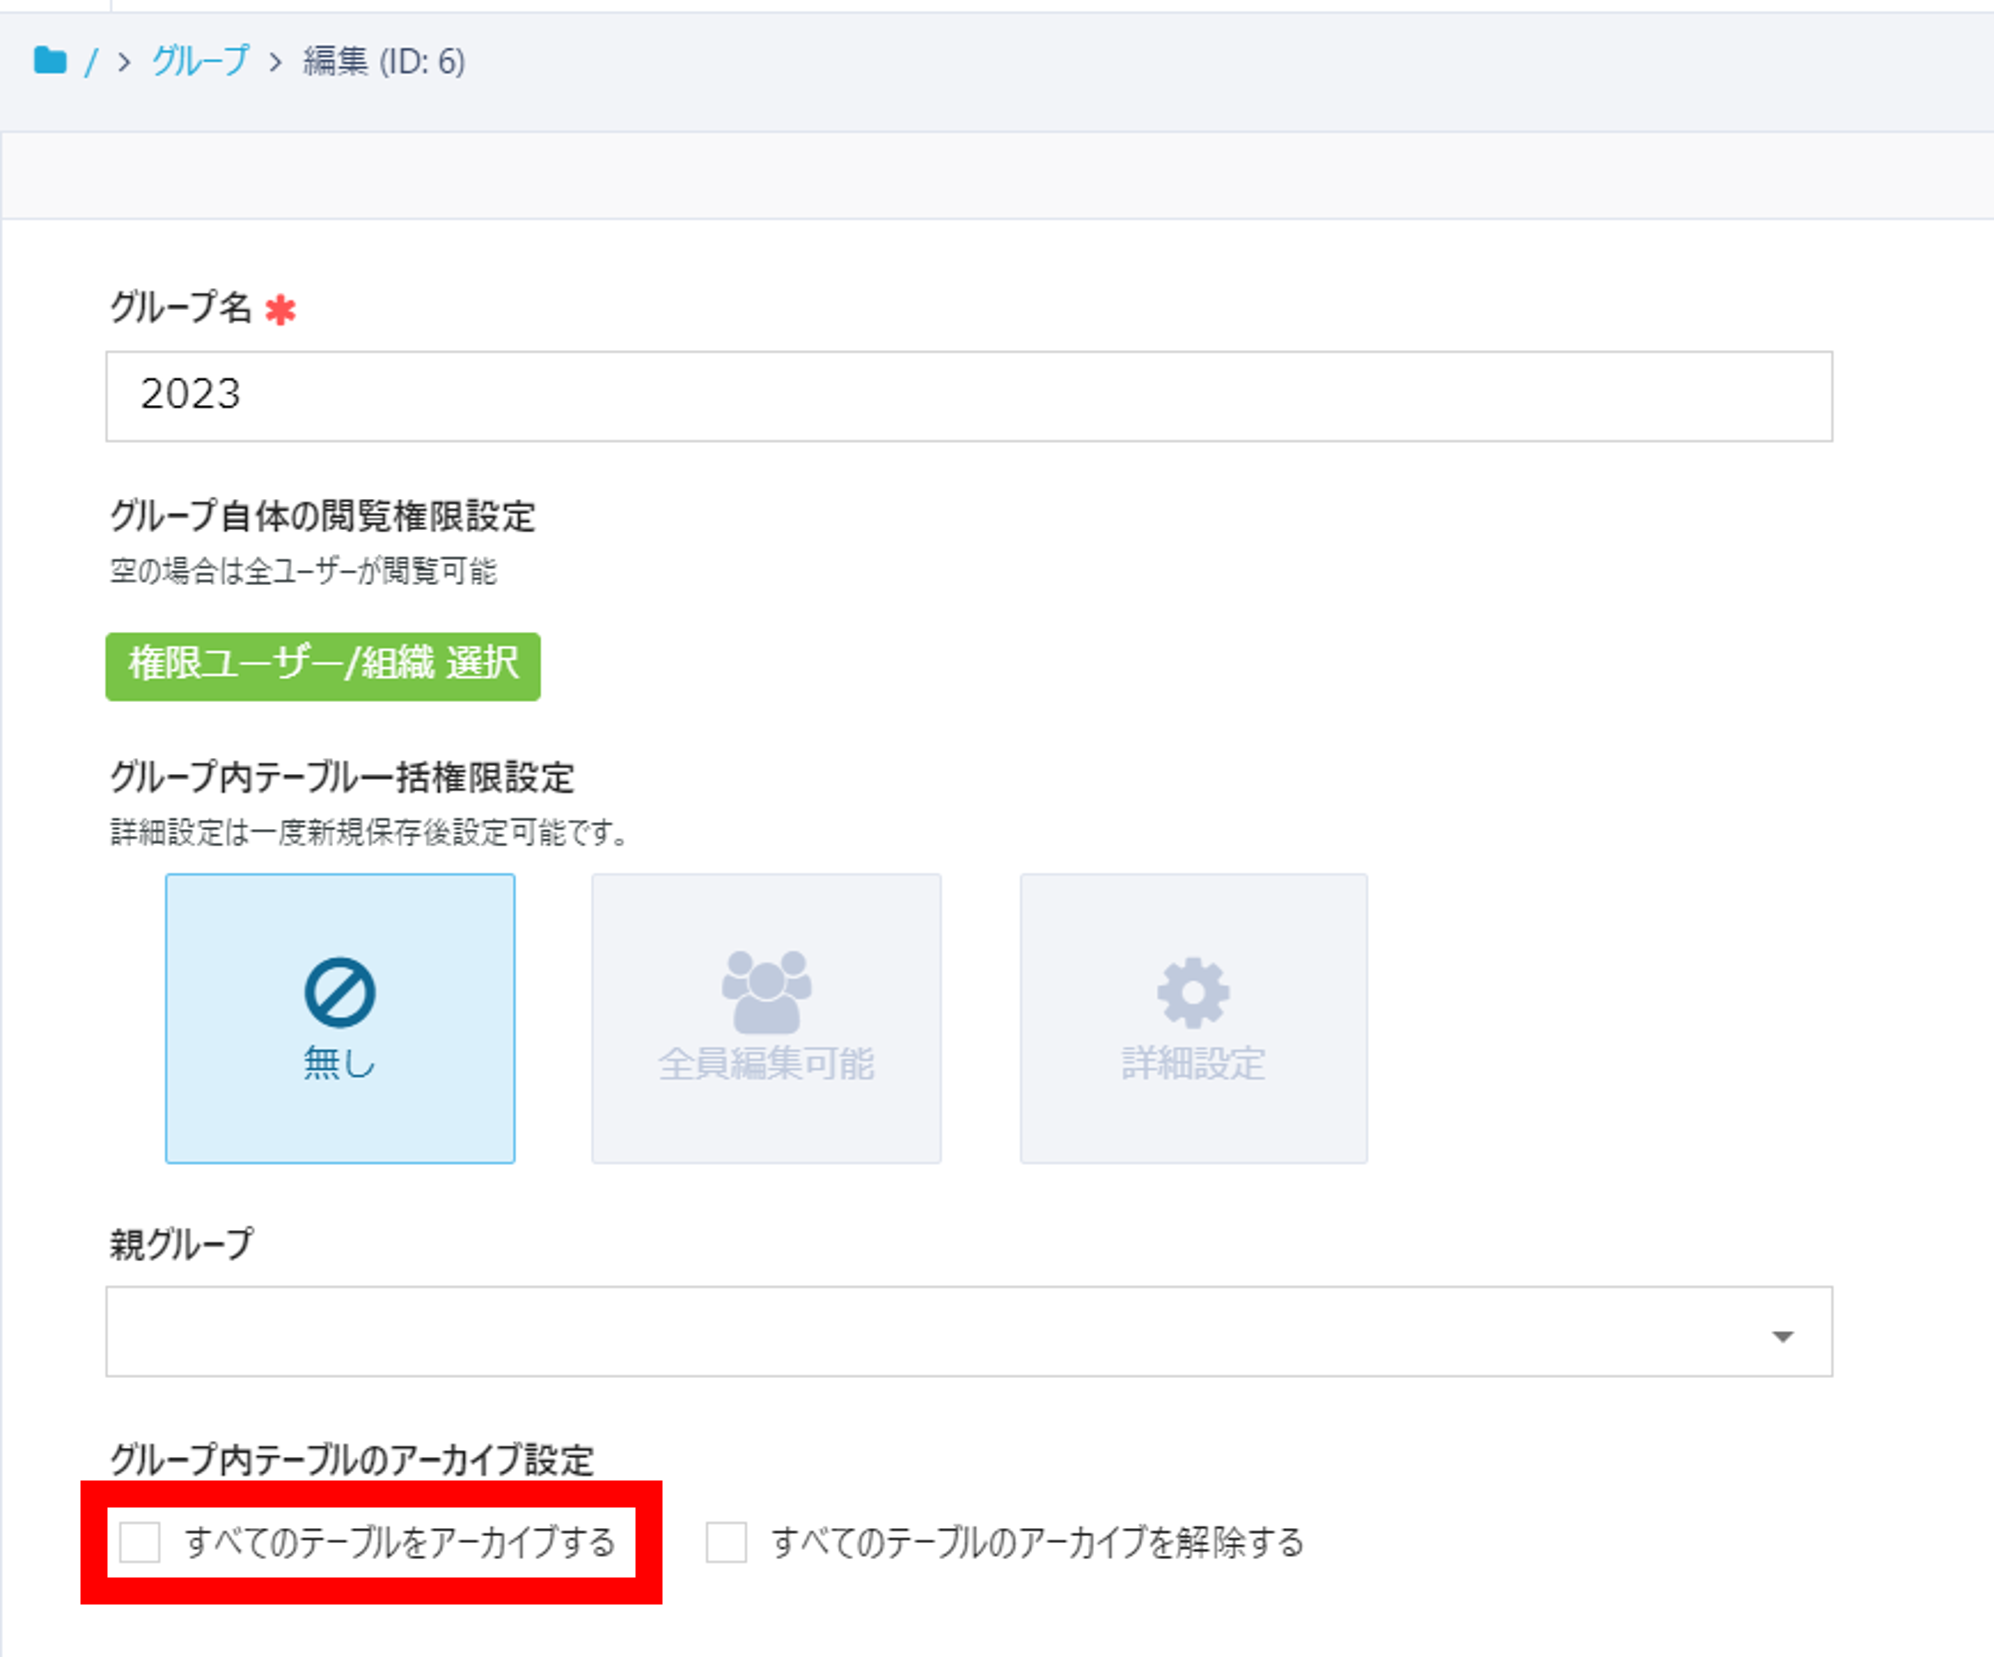This screenshot has height=1657, width=1994.
Task: Click the root / breadcrumb link
Action: pyautogui.click(x=91, y=62)
